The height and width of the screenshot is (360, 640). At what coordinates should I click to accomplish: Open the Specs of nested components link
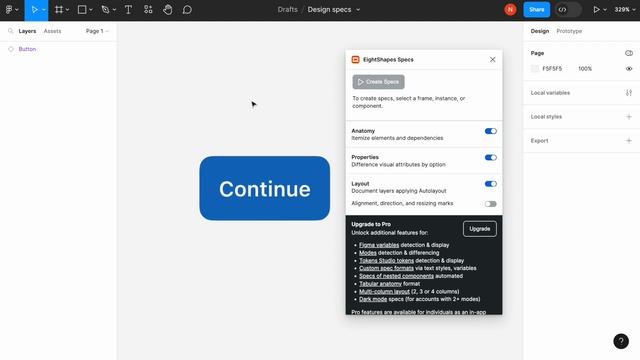tap(396, 276)
